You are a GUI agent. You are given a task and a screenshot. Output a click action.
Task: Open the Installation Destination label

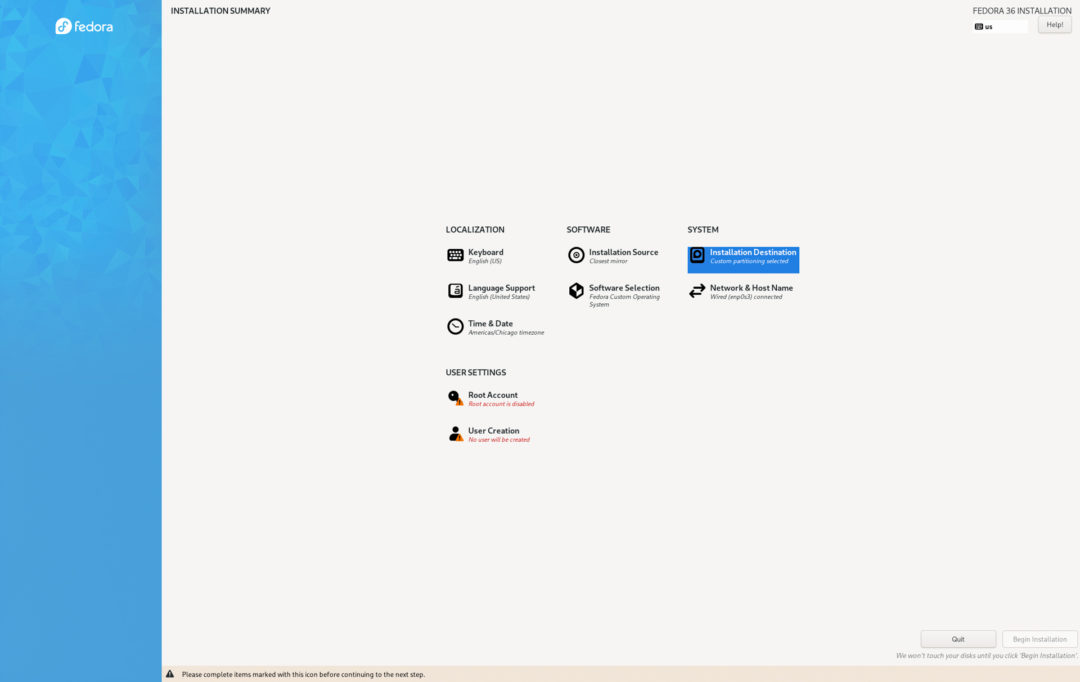[x=753, y=252]
